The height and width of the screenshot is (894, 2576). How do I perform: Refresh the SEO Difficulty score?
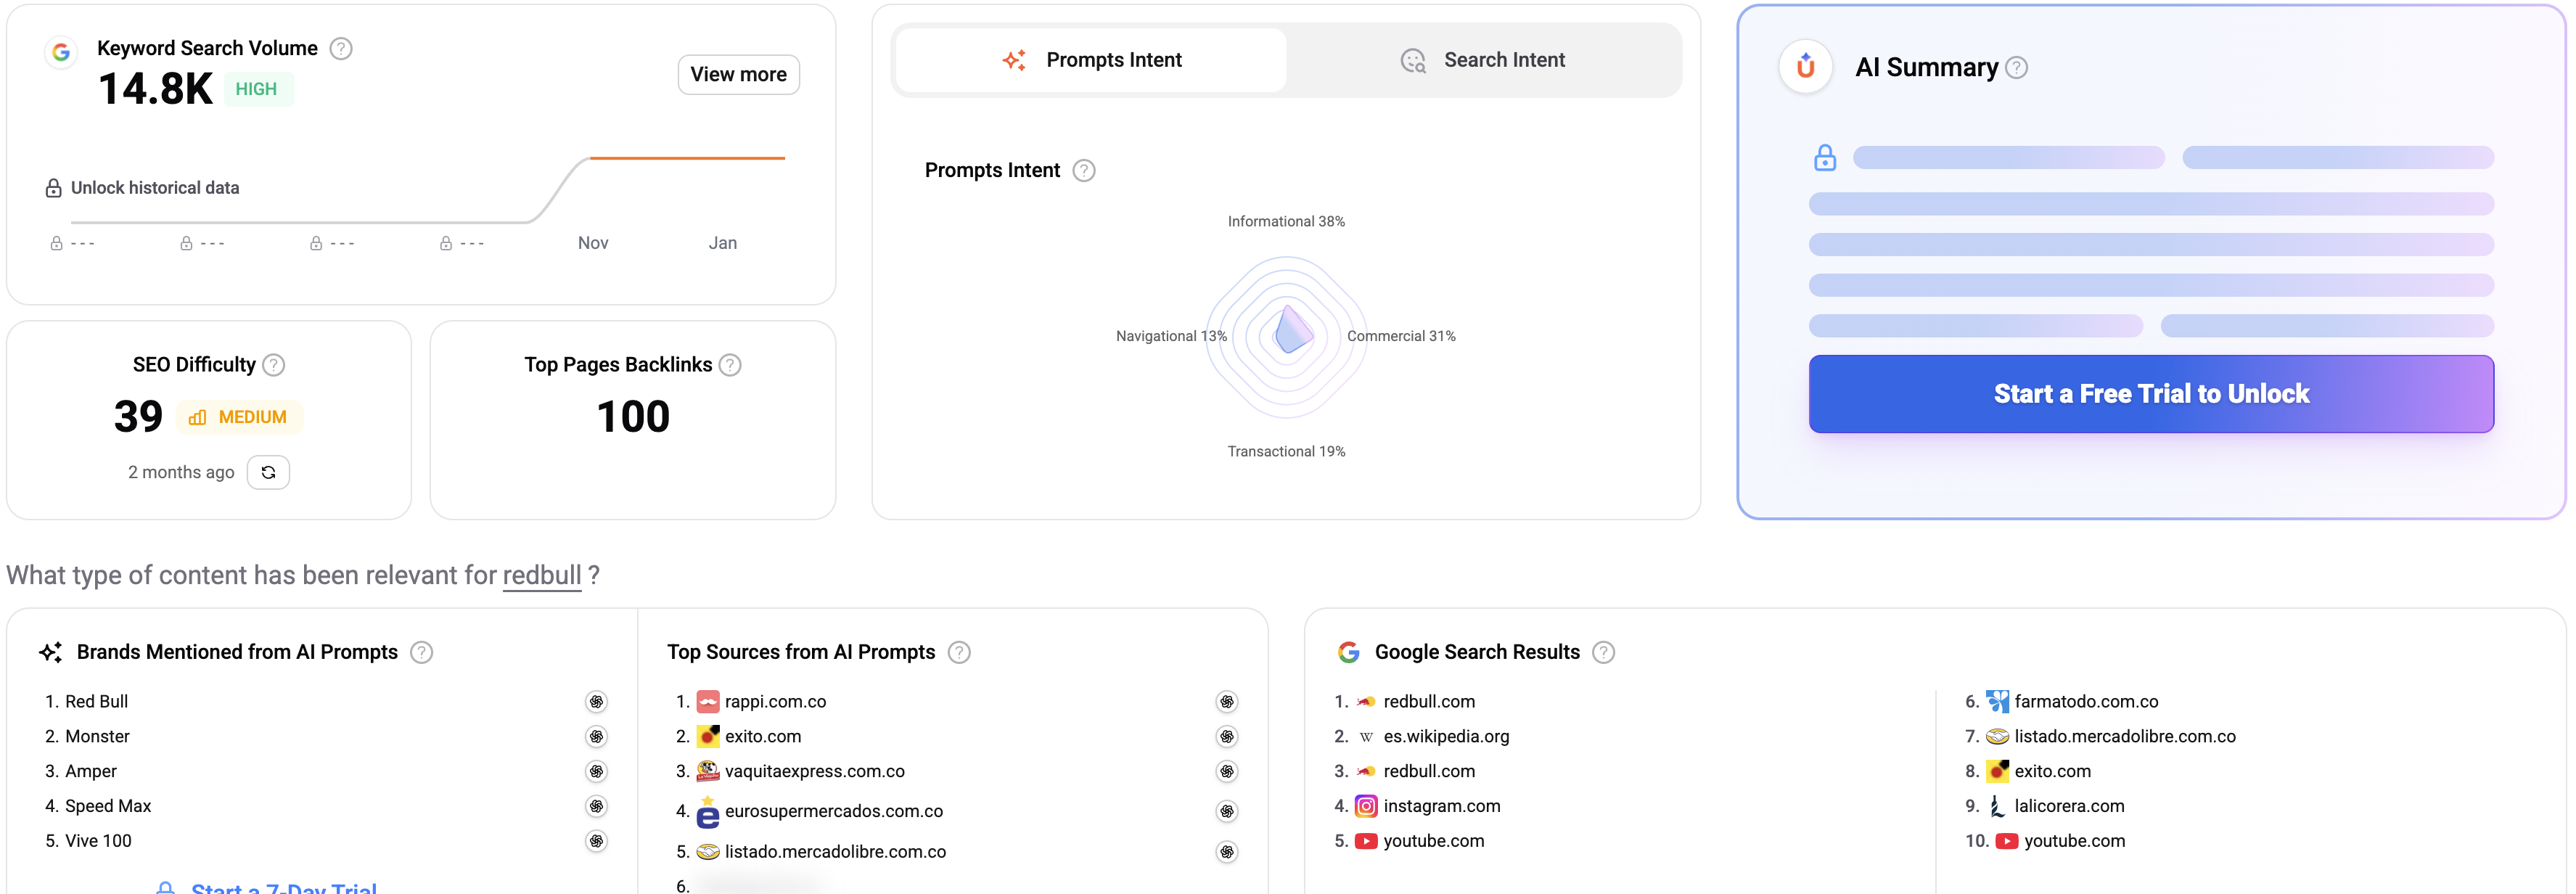(x=268, y=472)
